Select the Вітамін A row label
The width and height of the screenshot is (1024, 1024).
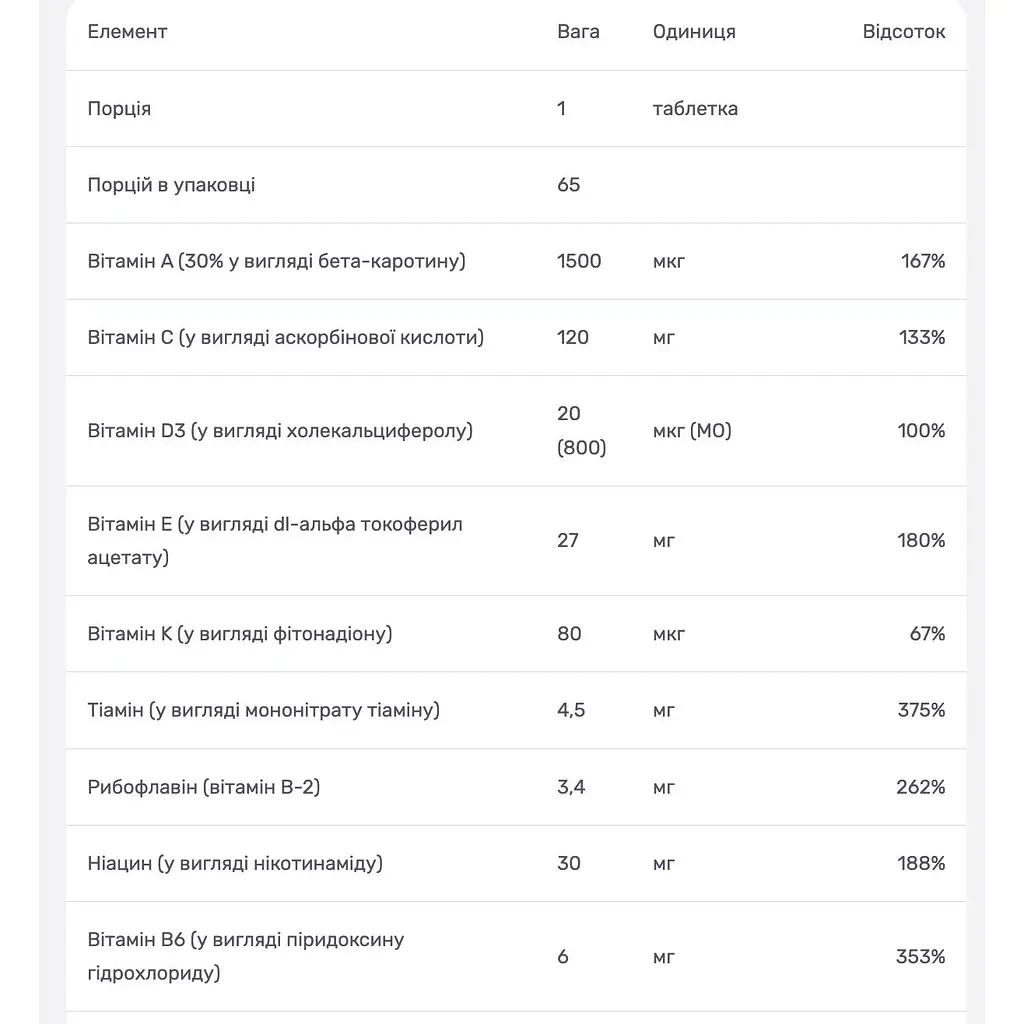pos(276,261)
